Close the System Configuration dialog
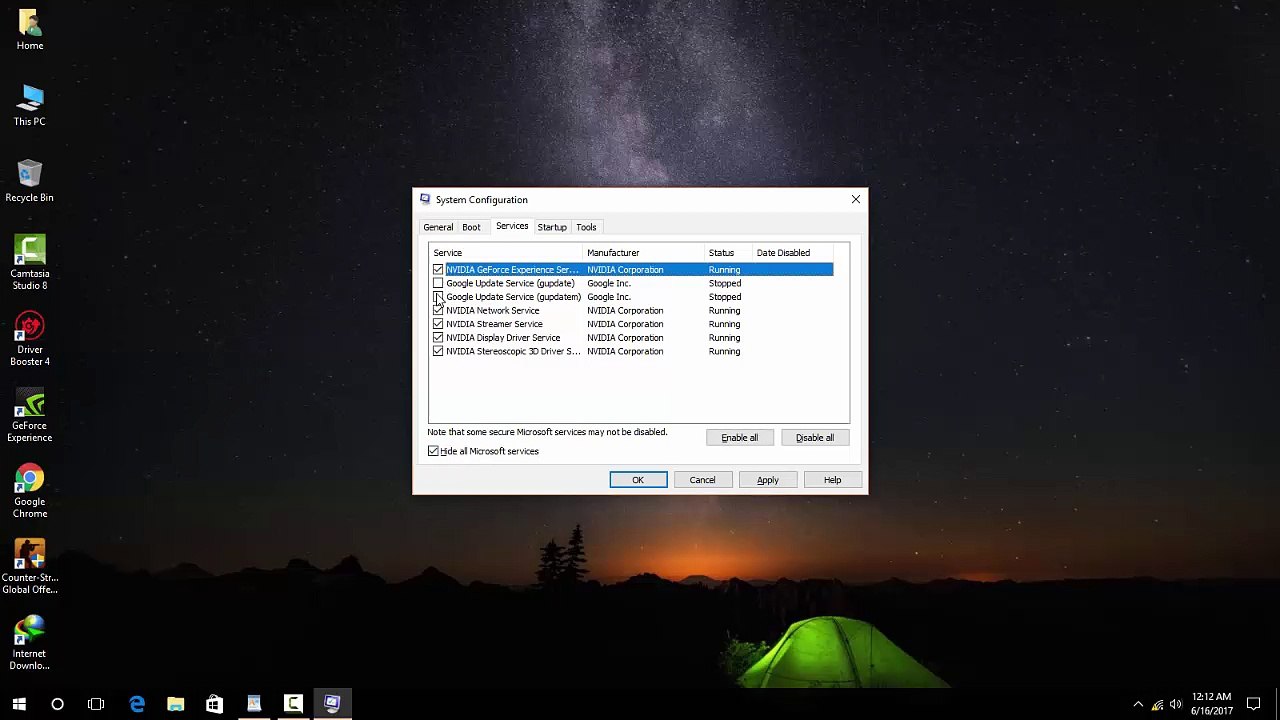The image size is (1280, 720). (856, 199)
